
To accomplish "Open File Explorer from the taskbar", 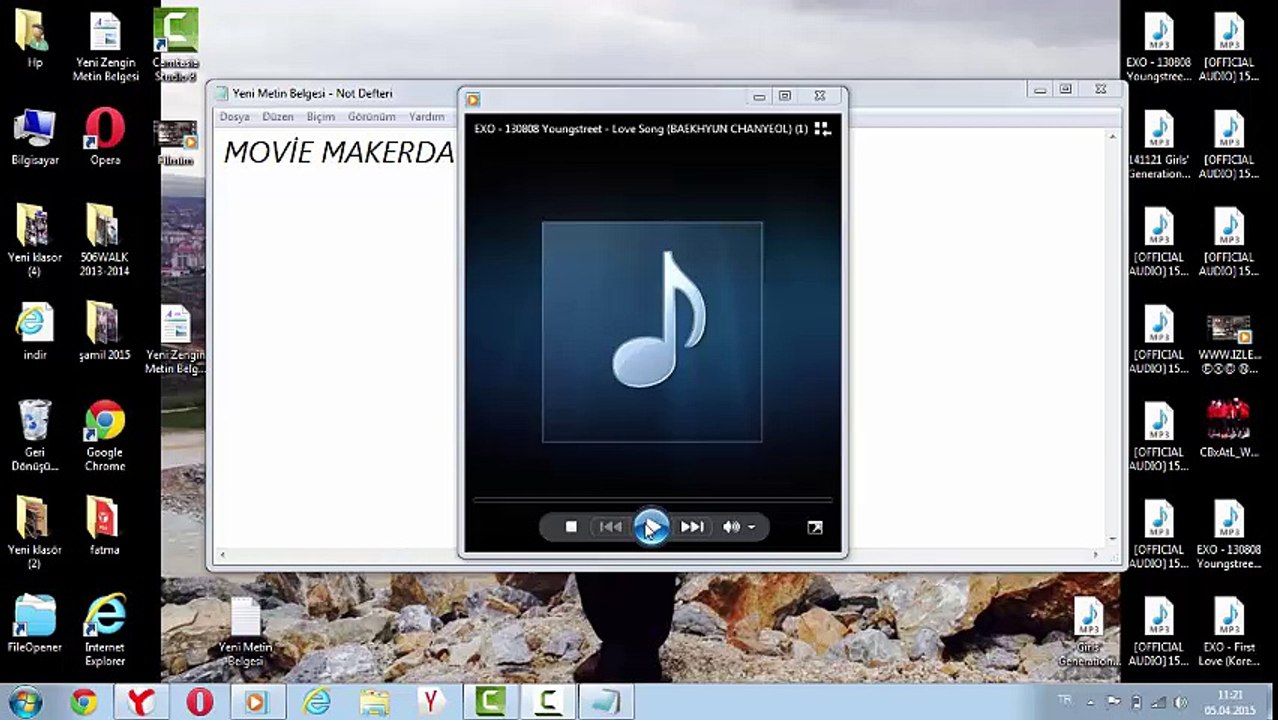I will (x=373, y=702).
